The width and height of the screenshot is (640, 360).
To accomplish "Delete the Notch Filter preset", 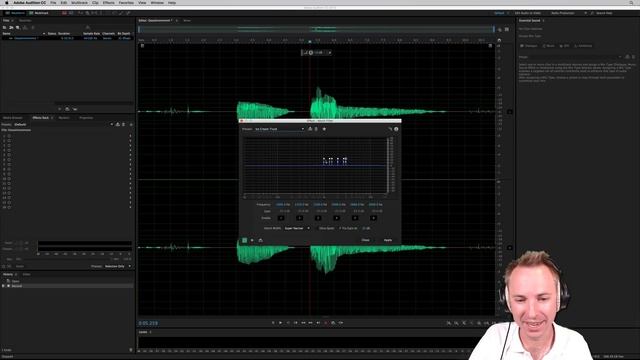I will [x=316, y=129].
